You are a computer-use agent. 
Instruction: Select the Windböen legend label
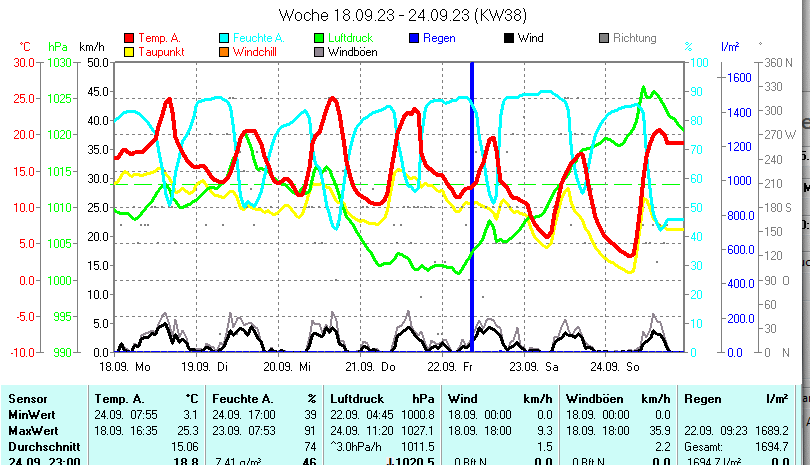click(x=353, y=51)
